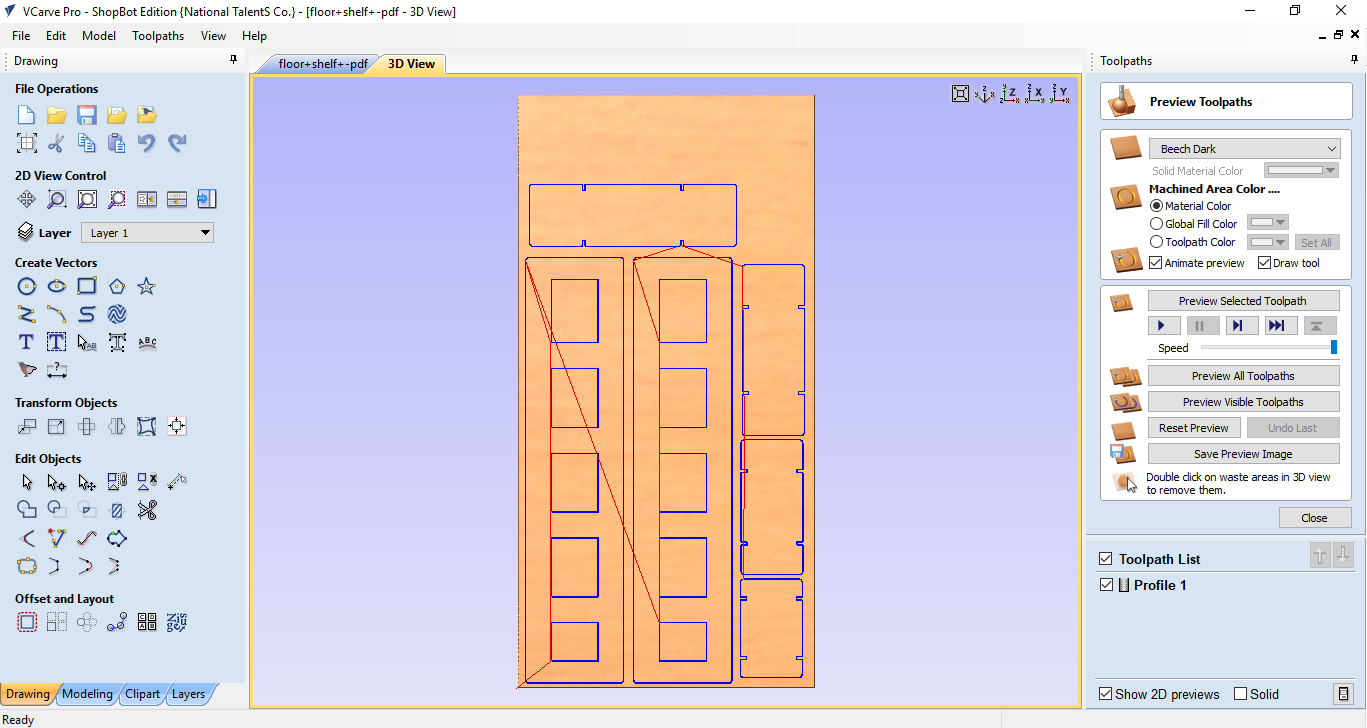Switch to the Layers tab

click(188, 694)
